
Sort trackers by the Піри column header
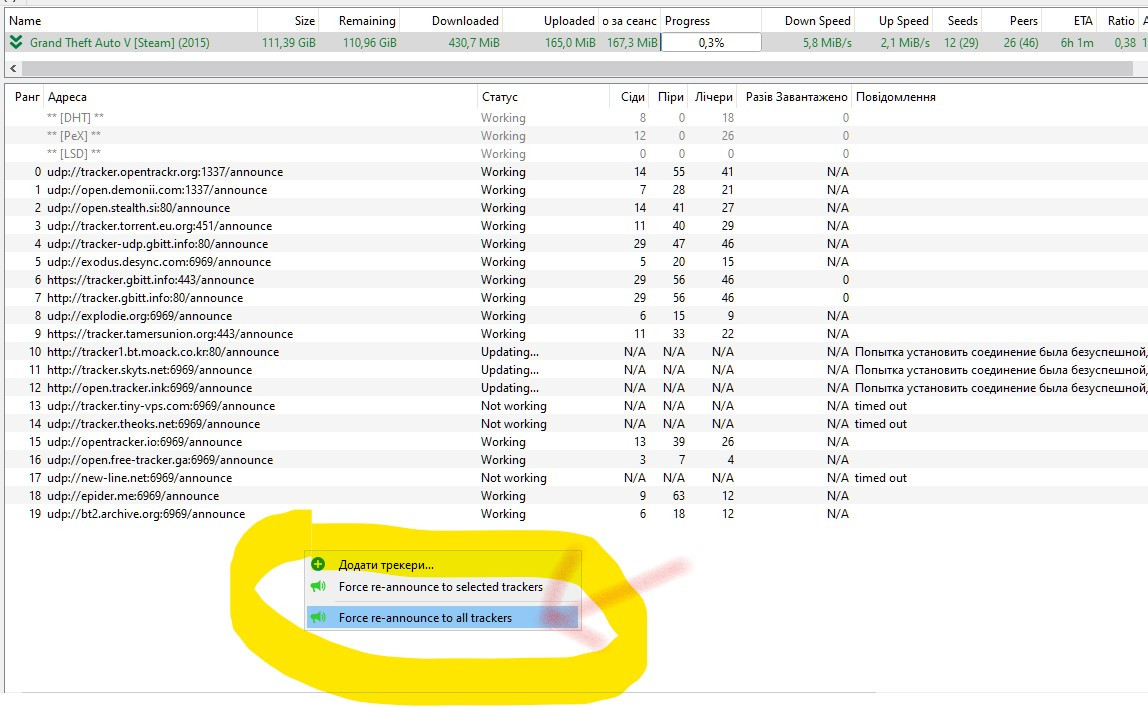pos(670,97)
